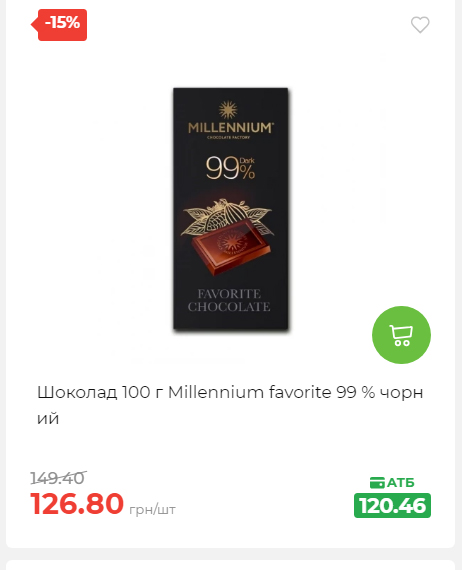Screen dimensions: 462x570
Task: Click the 99% Dark label on package
Action: pos(230,168)
